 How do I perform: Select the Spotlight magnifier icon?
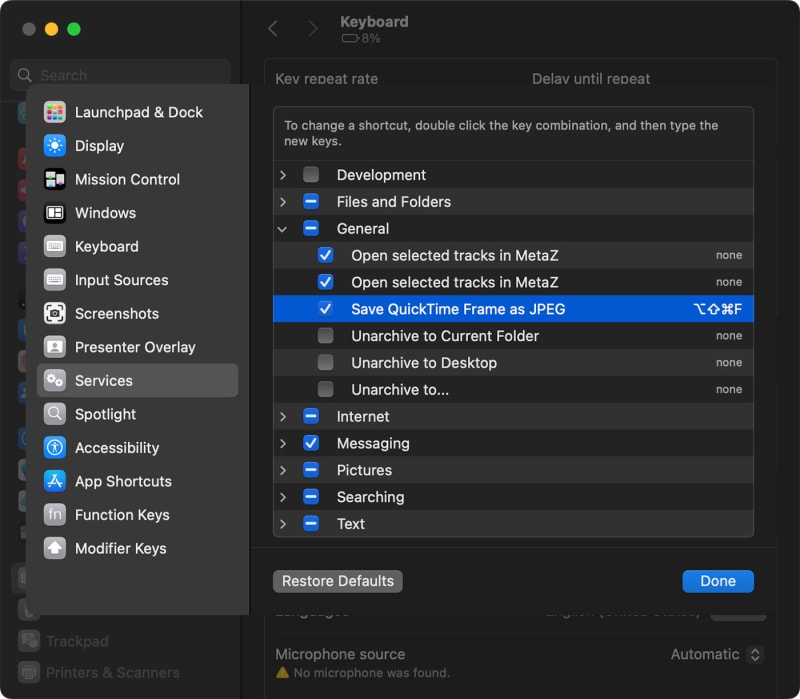[55, 414]
